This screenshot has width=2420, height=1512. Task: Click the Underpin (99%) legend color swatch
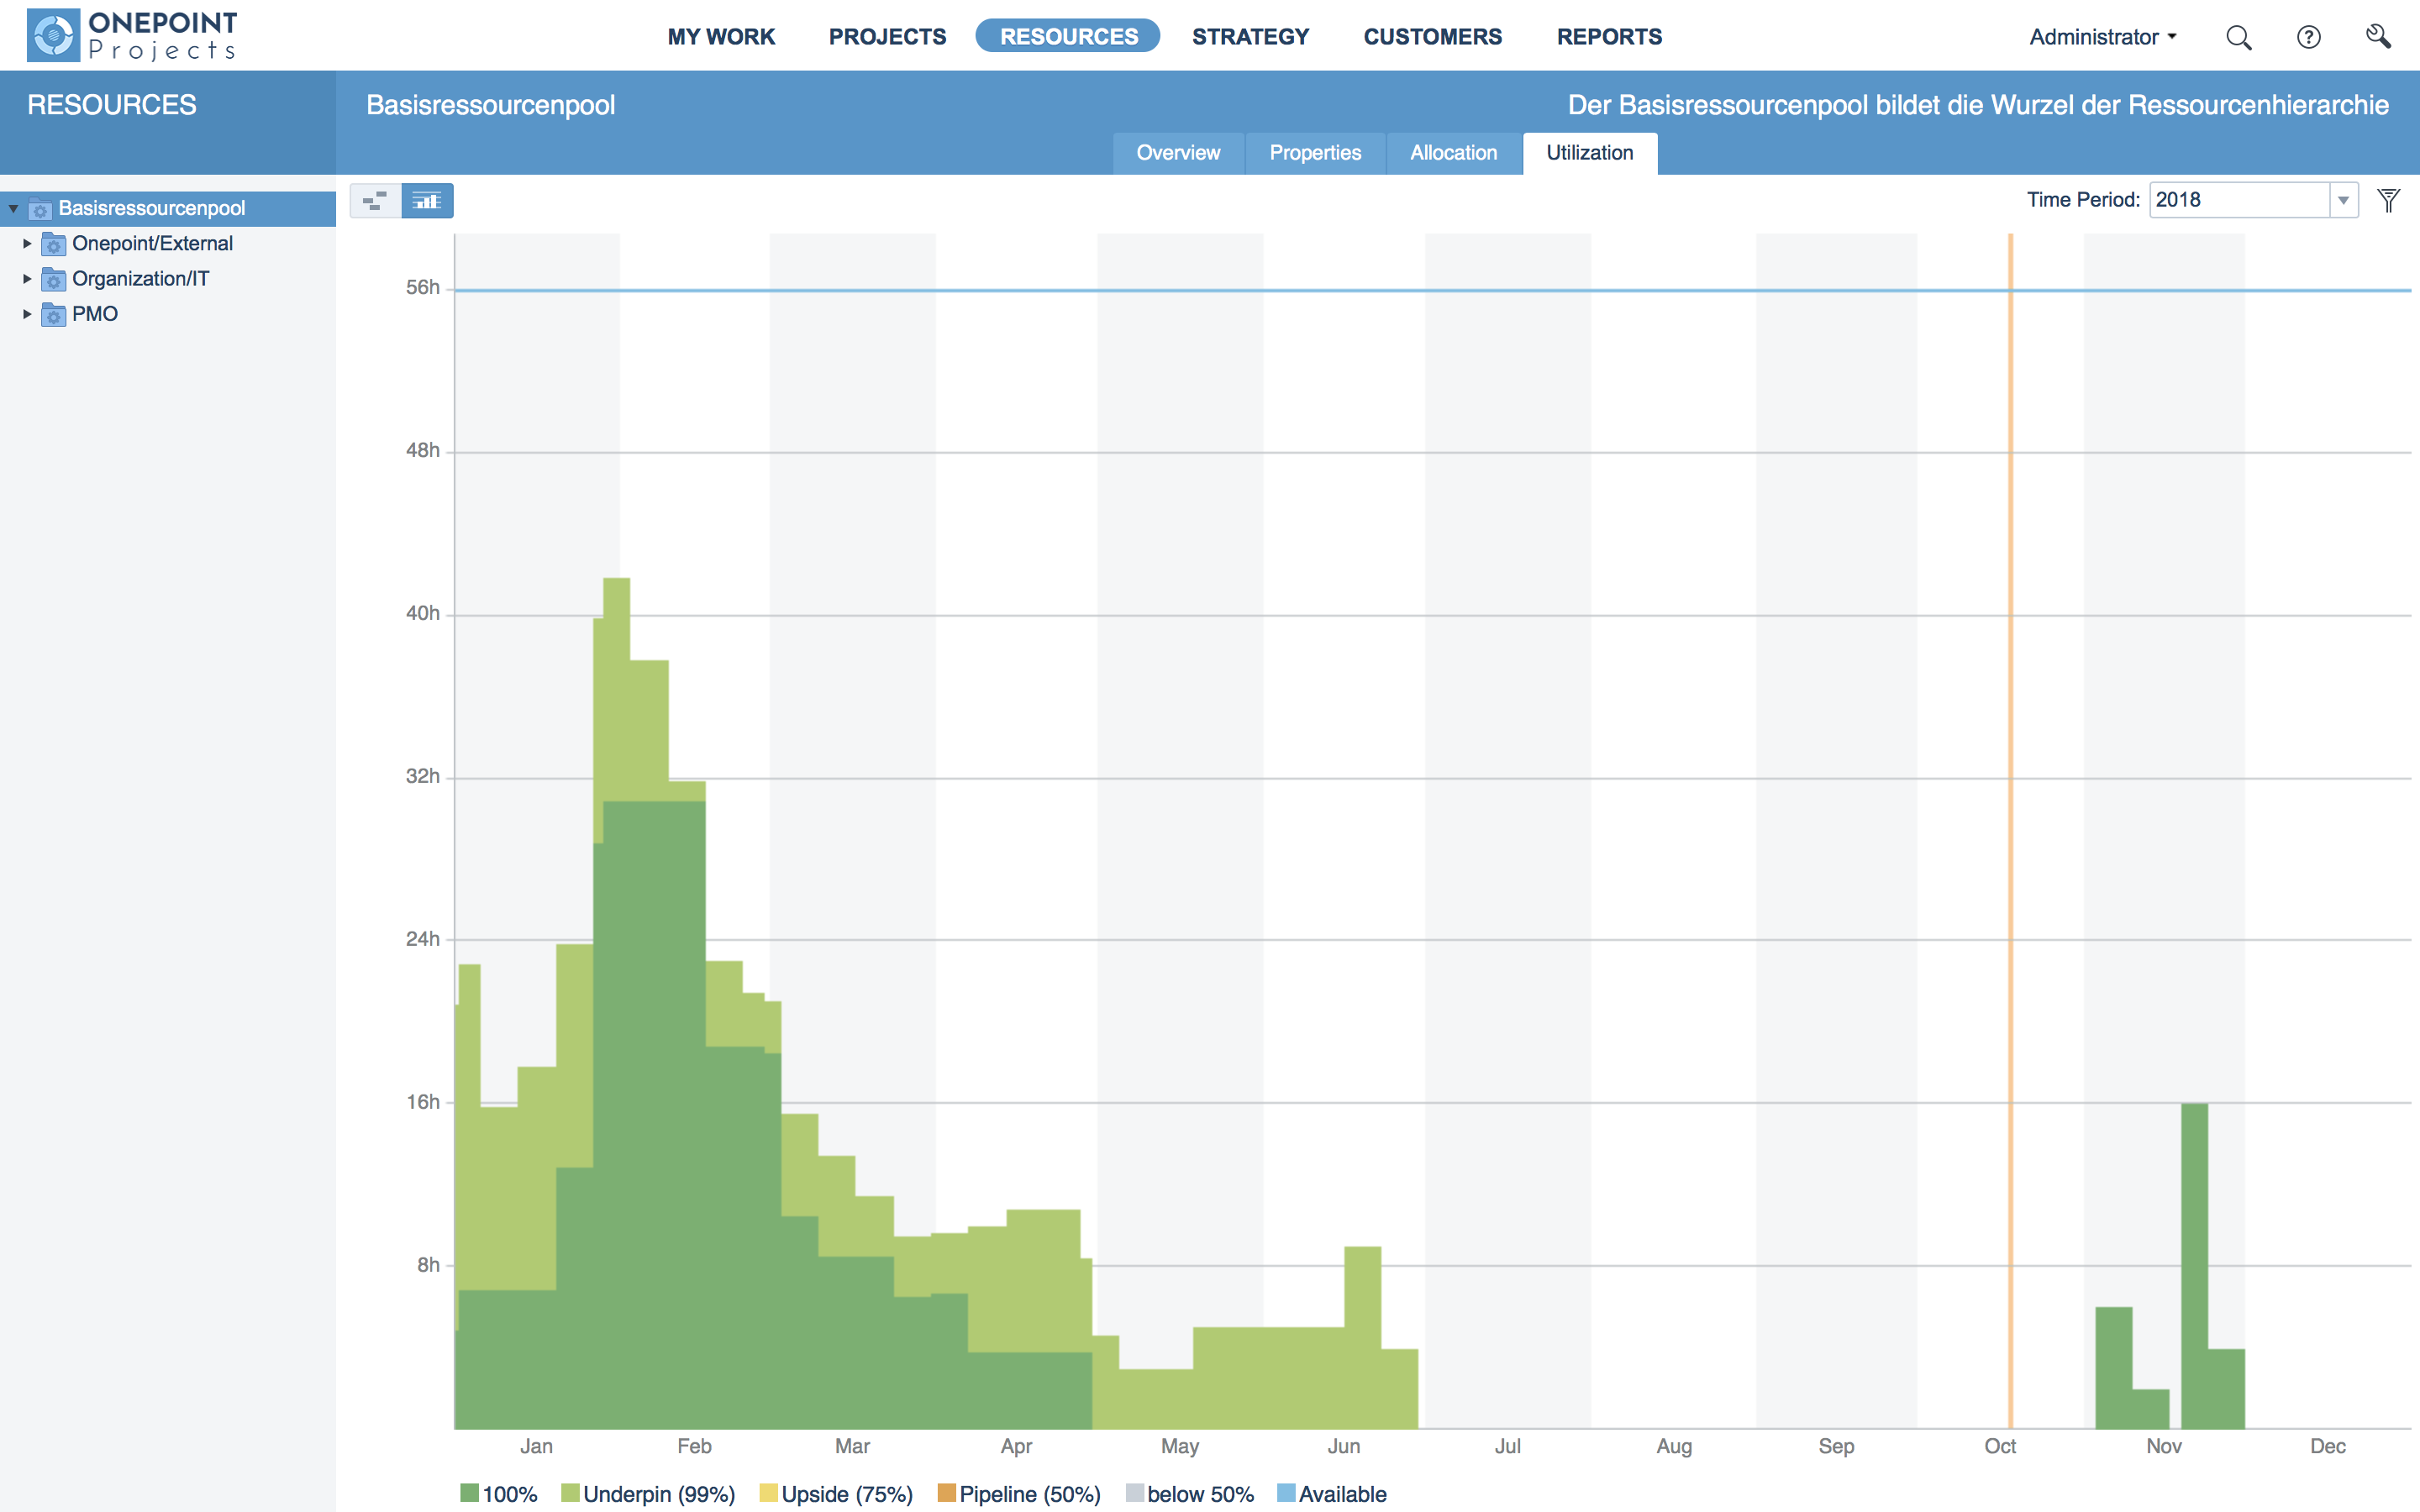pyautogui.click(x=570, y=1493)
